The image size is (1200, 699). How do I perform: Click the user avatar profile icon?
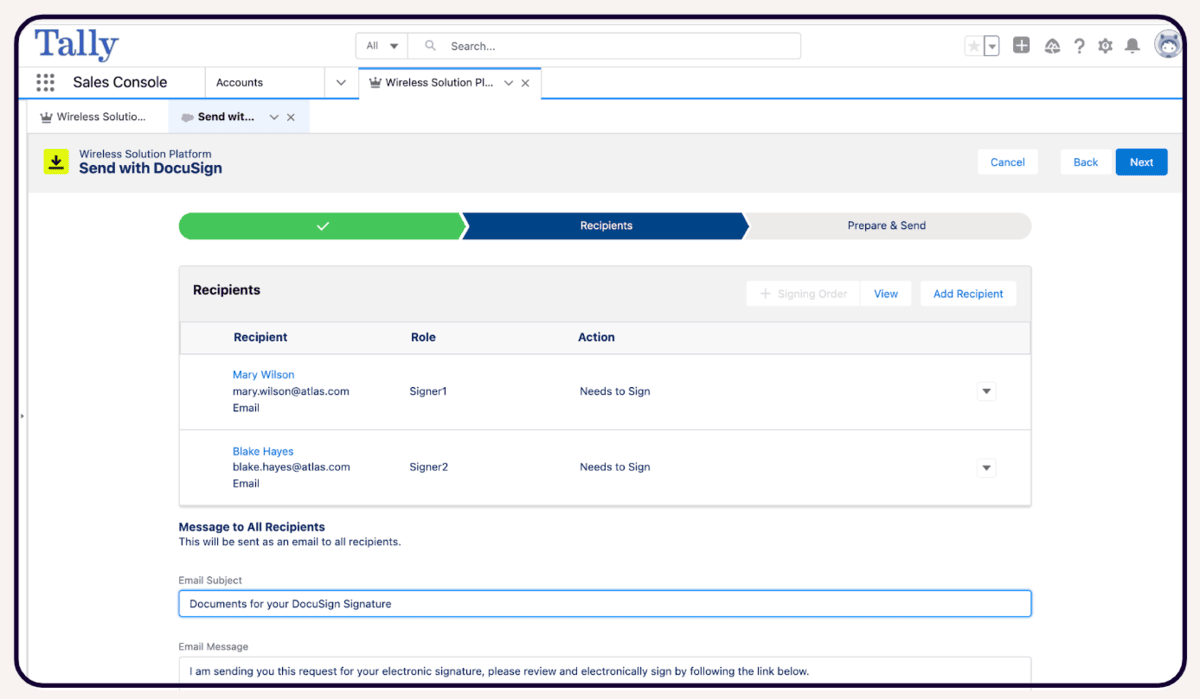coord(1166,45)
